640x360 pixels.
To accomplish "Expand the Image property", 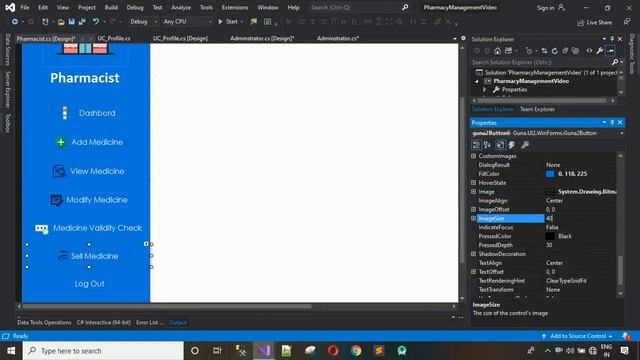I will (x=473, y=191).
